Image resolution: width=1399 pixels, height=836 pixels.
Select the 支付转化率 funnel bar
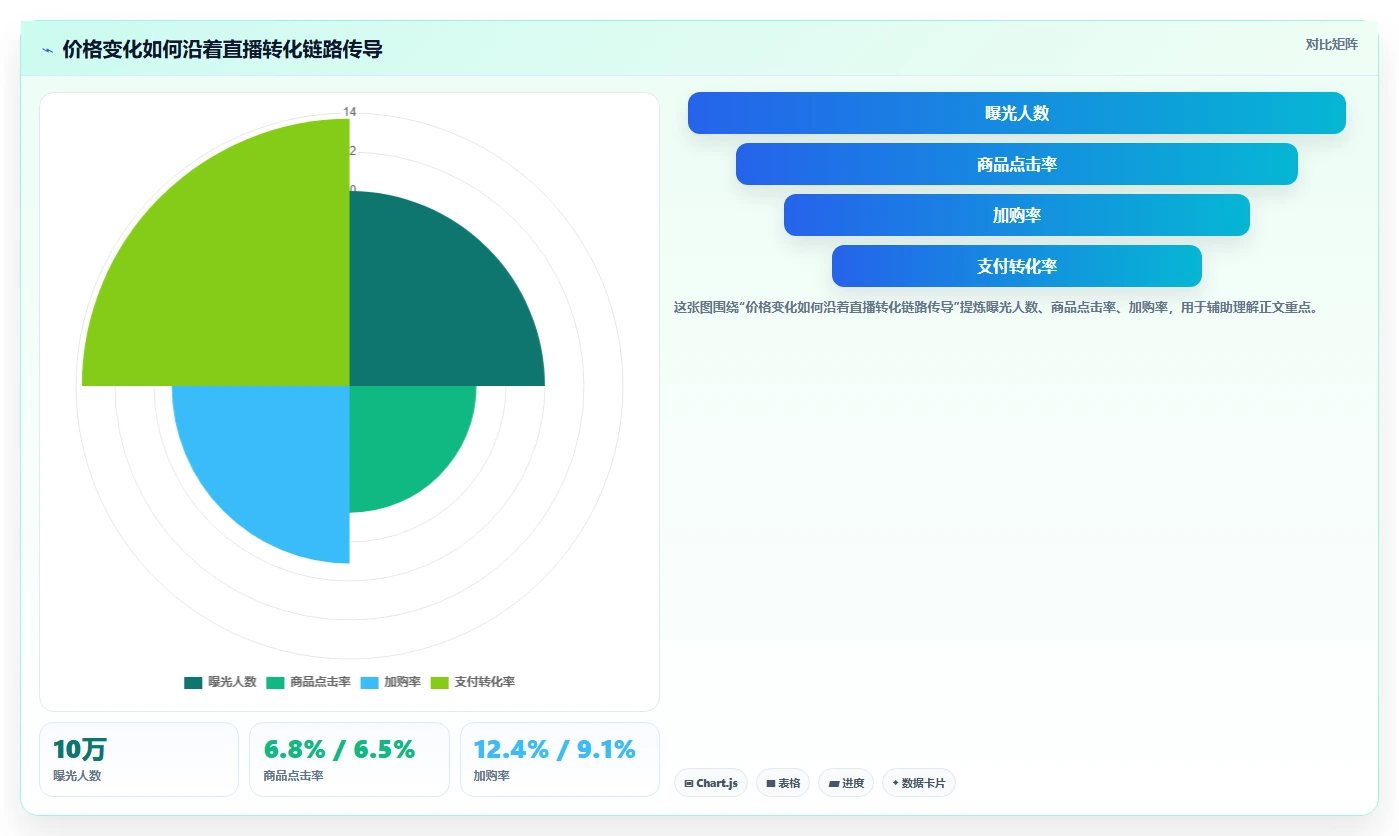[1016, 266]
